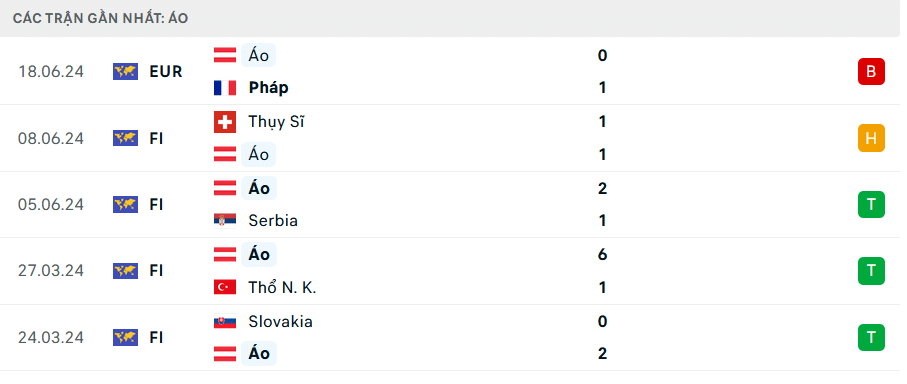Click the Serbia flag icon
The height and width of the screenshot is (384, 907).
(x=224, y=221)
